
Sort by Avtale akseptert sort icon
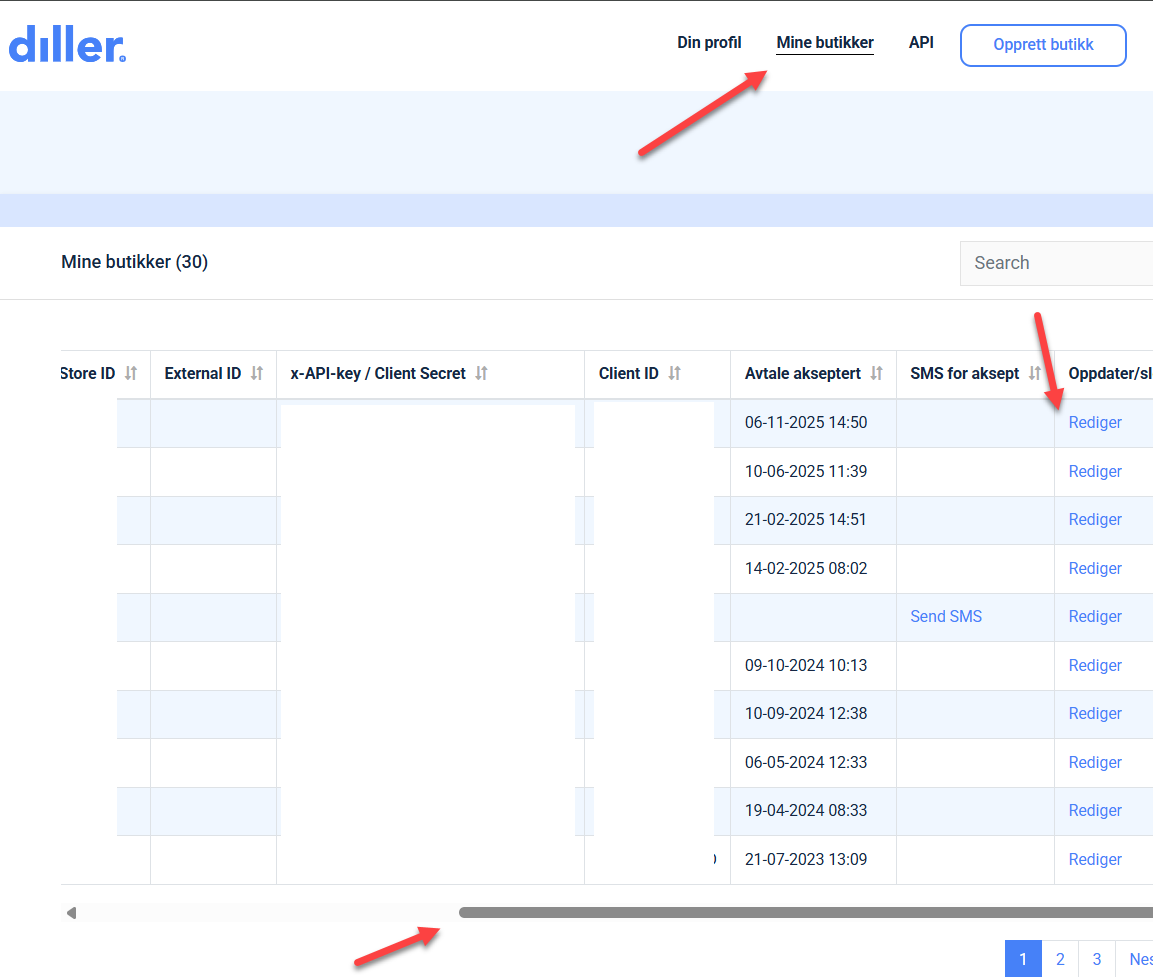tap(876, 373)
